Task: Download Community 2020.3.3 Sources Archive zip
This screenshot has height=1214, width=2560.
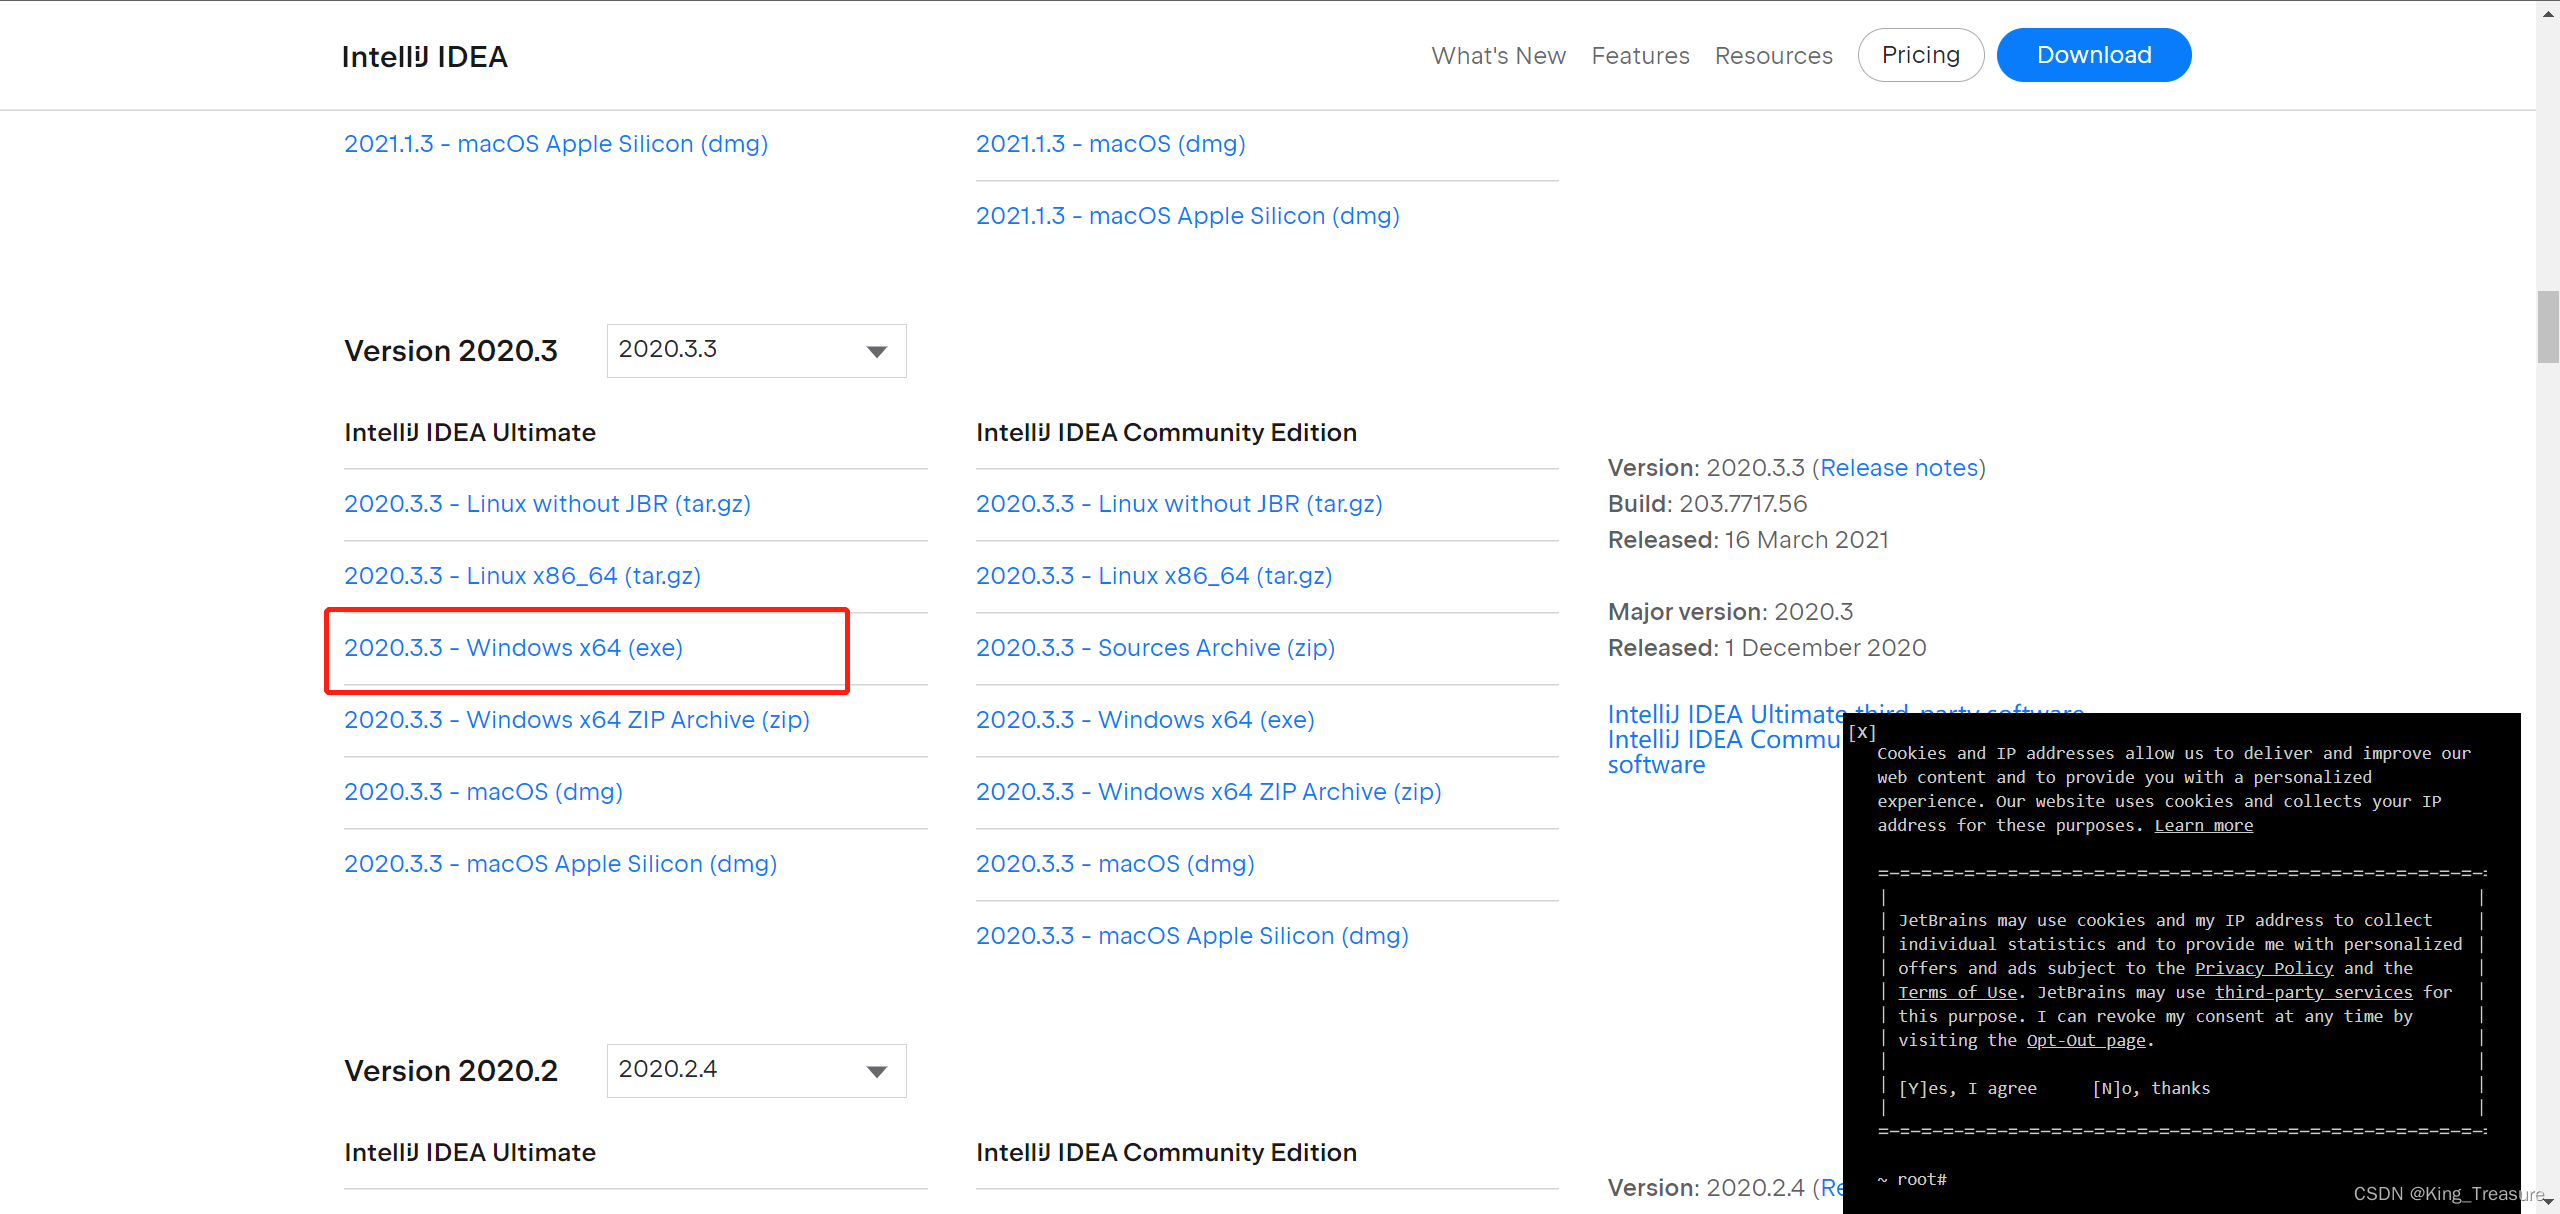Action: click(1155, 648)
